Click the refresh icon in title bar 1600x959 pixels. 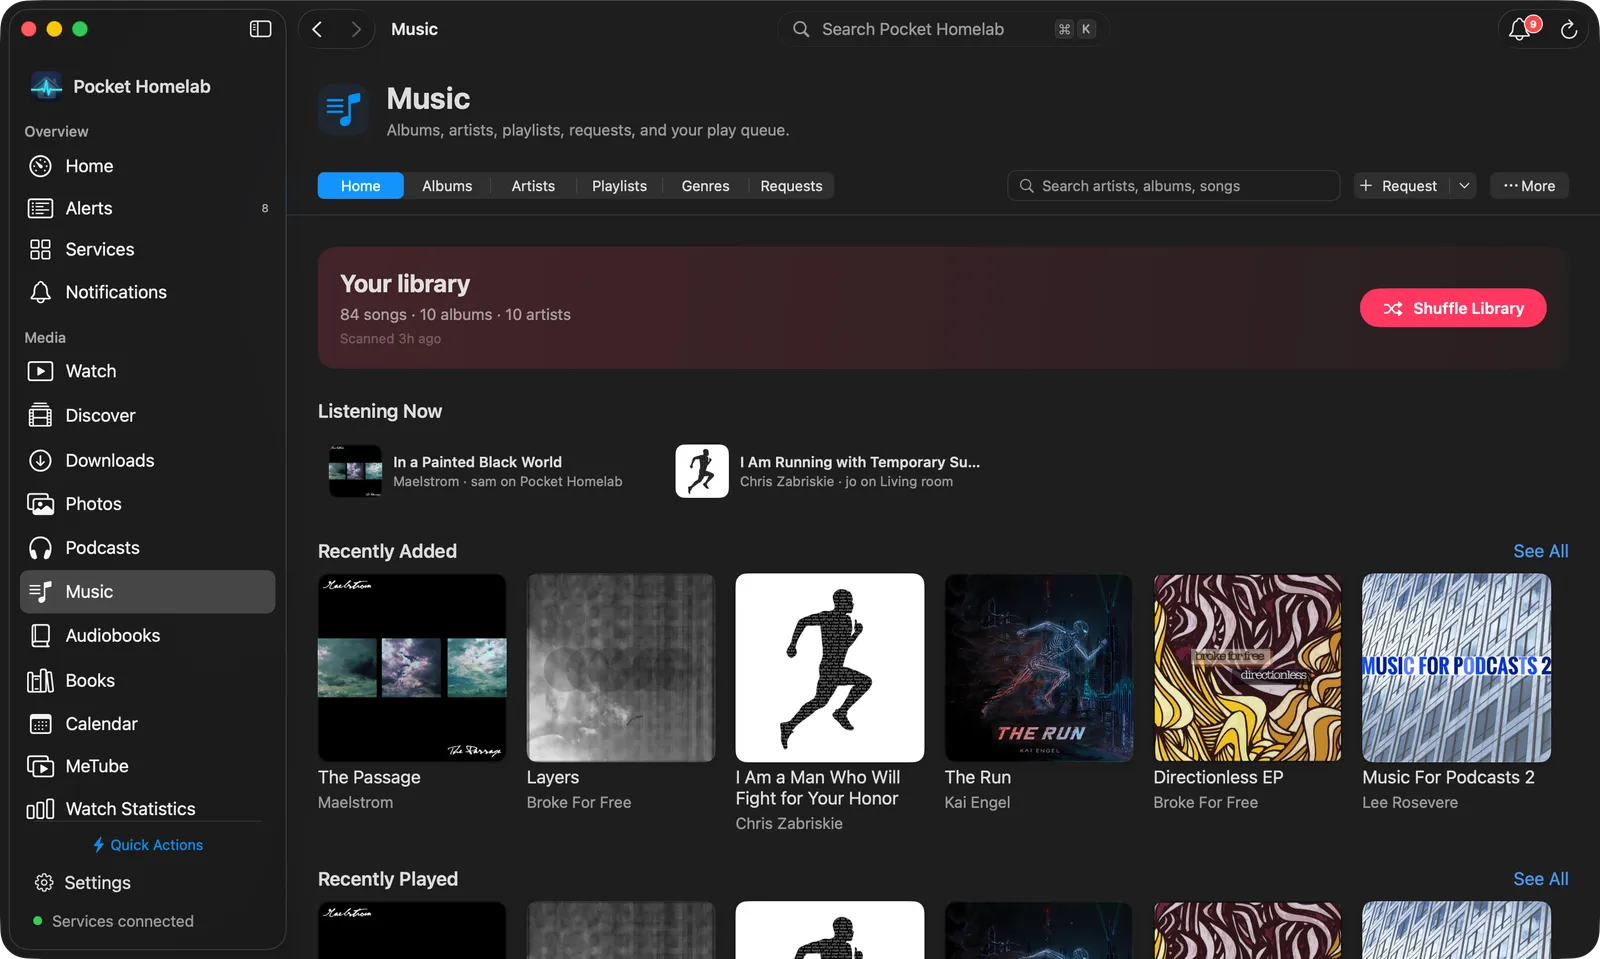[x=1569, y=29]
